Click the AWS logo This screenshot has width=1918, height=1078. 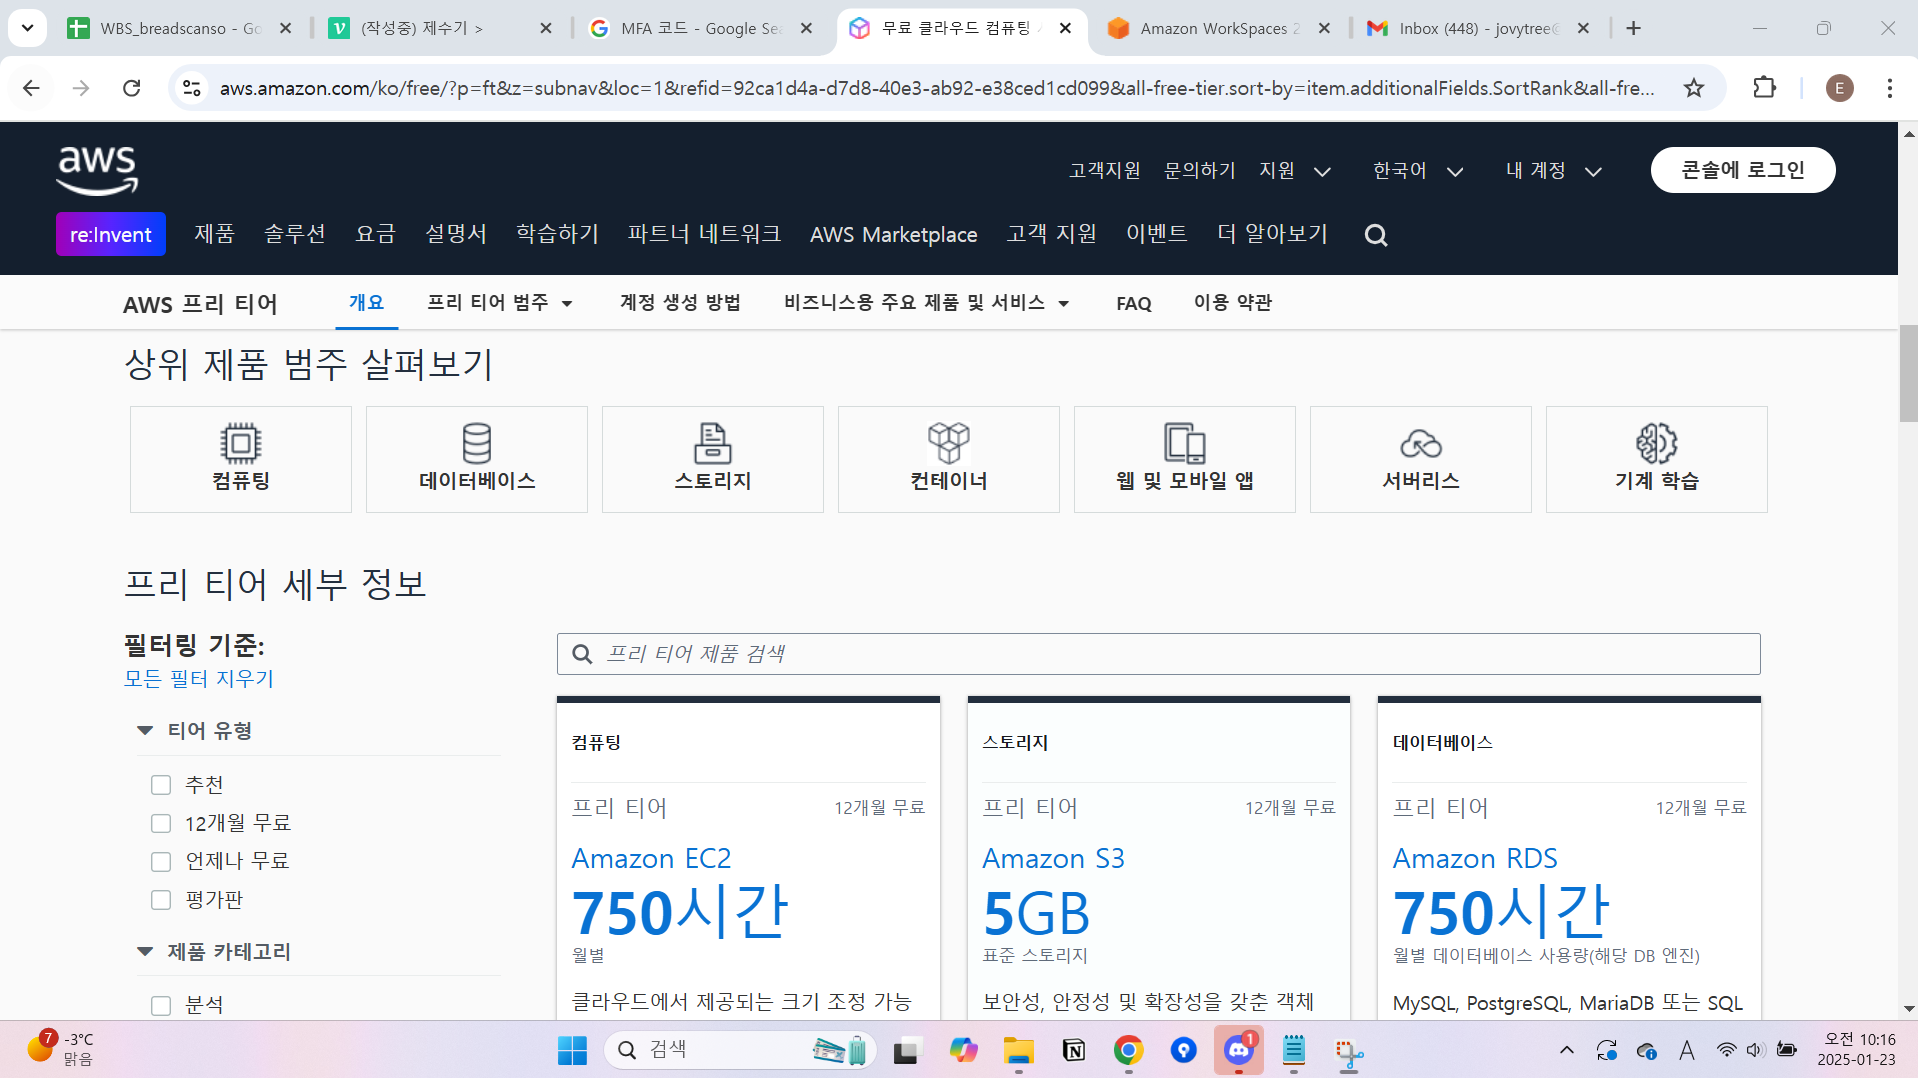pyautogui.click(x=97, y=170)
